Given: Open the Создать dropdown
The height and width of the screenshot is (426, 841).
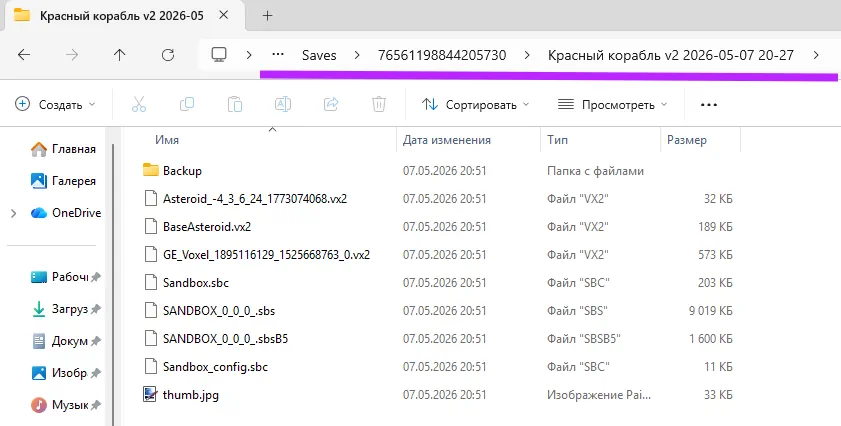Looking at the screenshot, I should tap(55, 105).
